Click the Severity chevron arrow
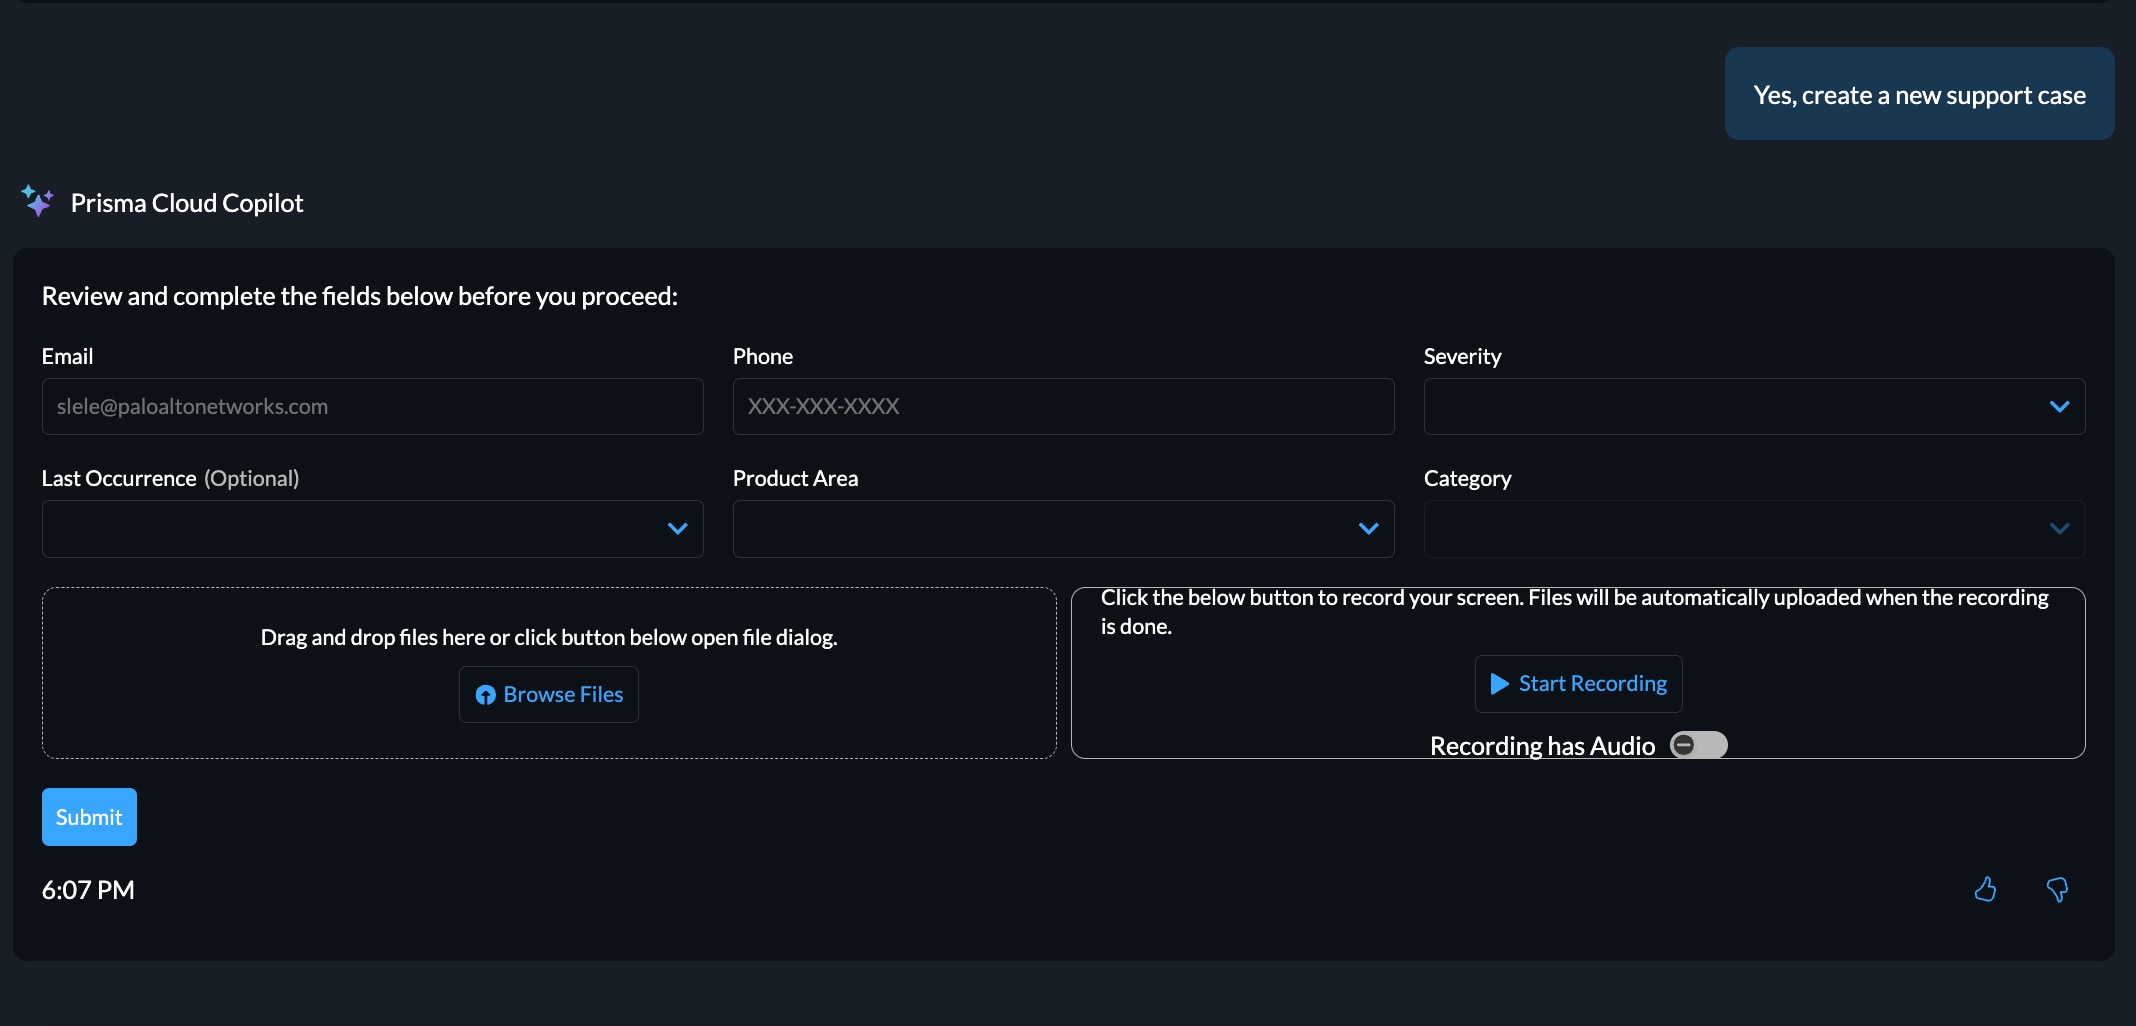2136x1026 pixels. pos(2059,406)
